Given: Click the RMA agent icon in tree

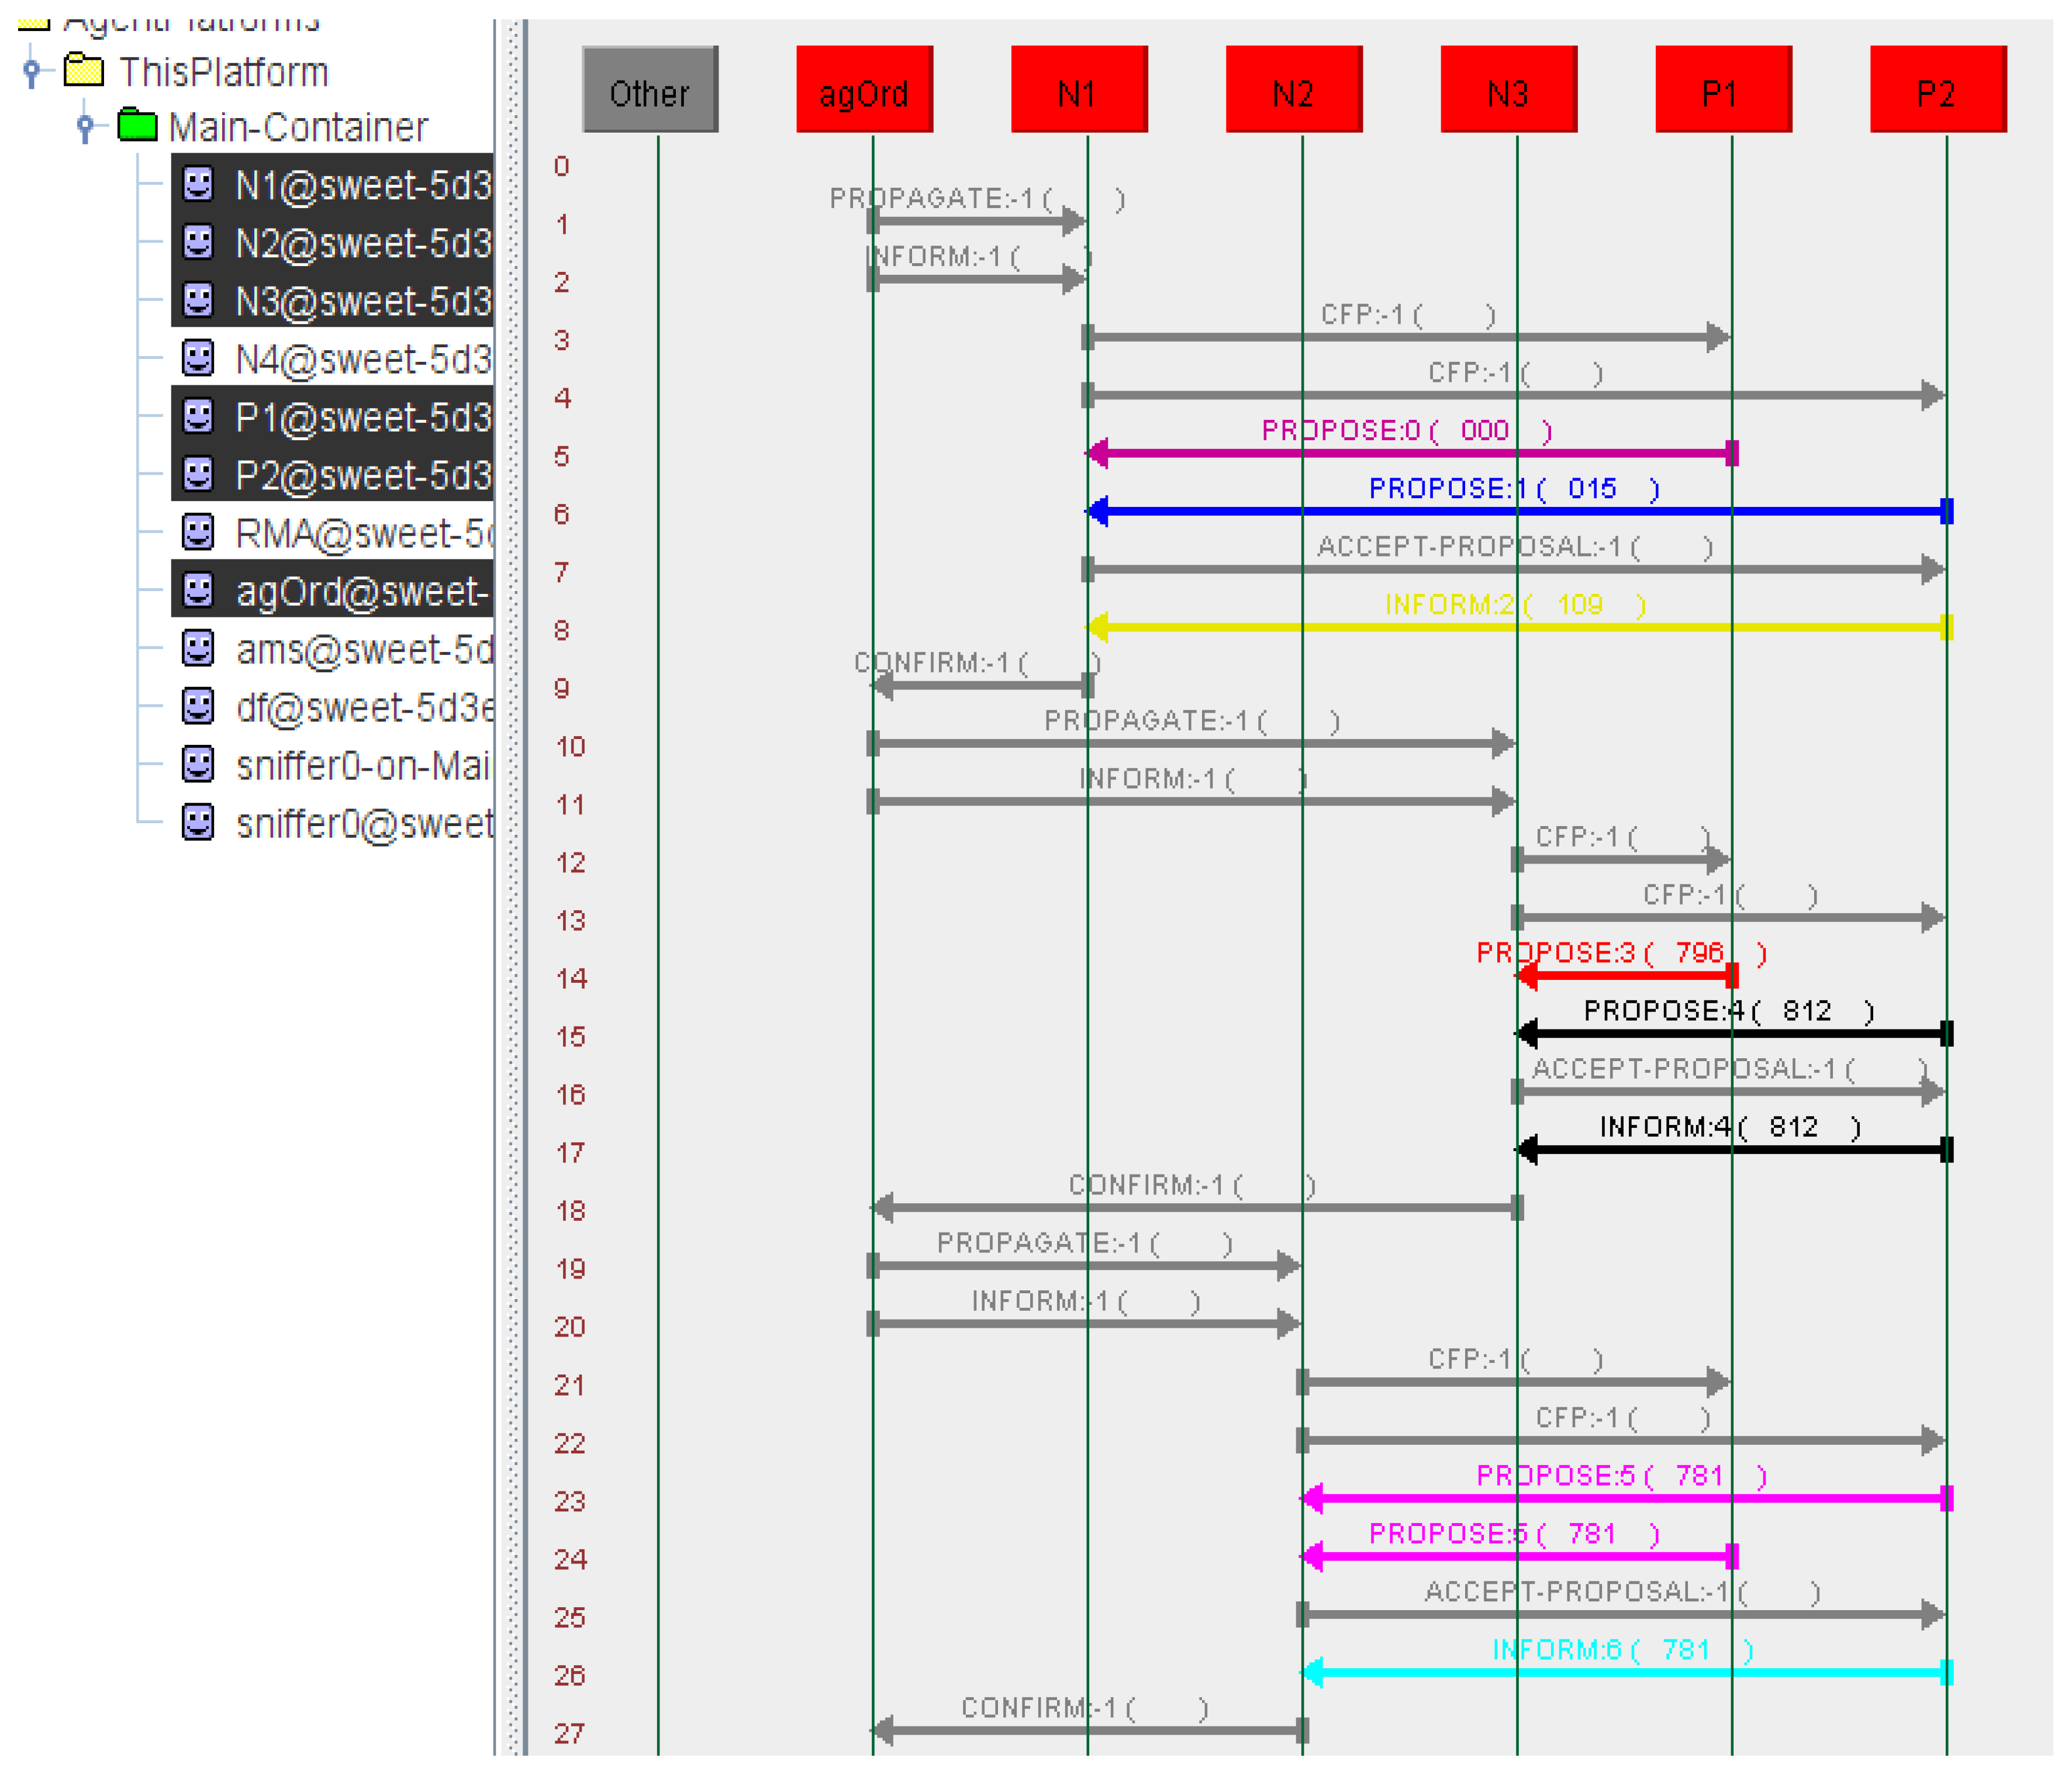Looking at the screenshot, I should 198,532.
